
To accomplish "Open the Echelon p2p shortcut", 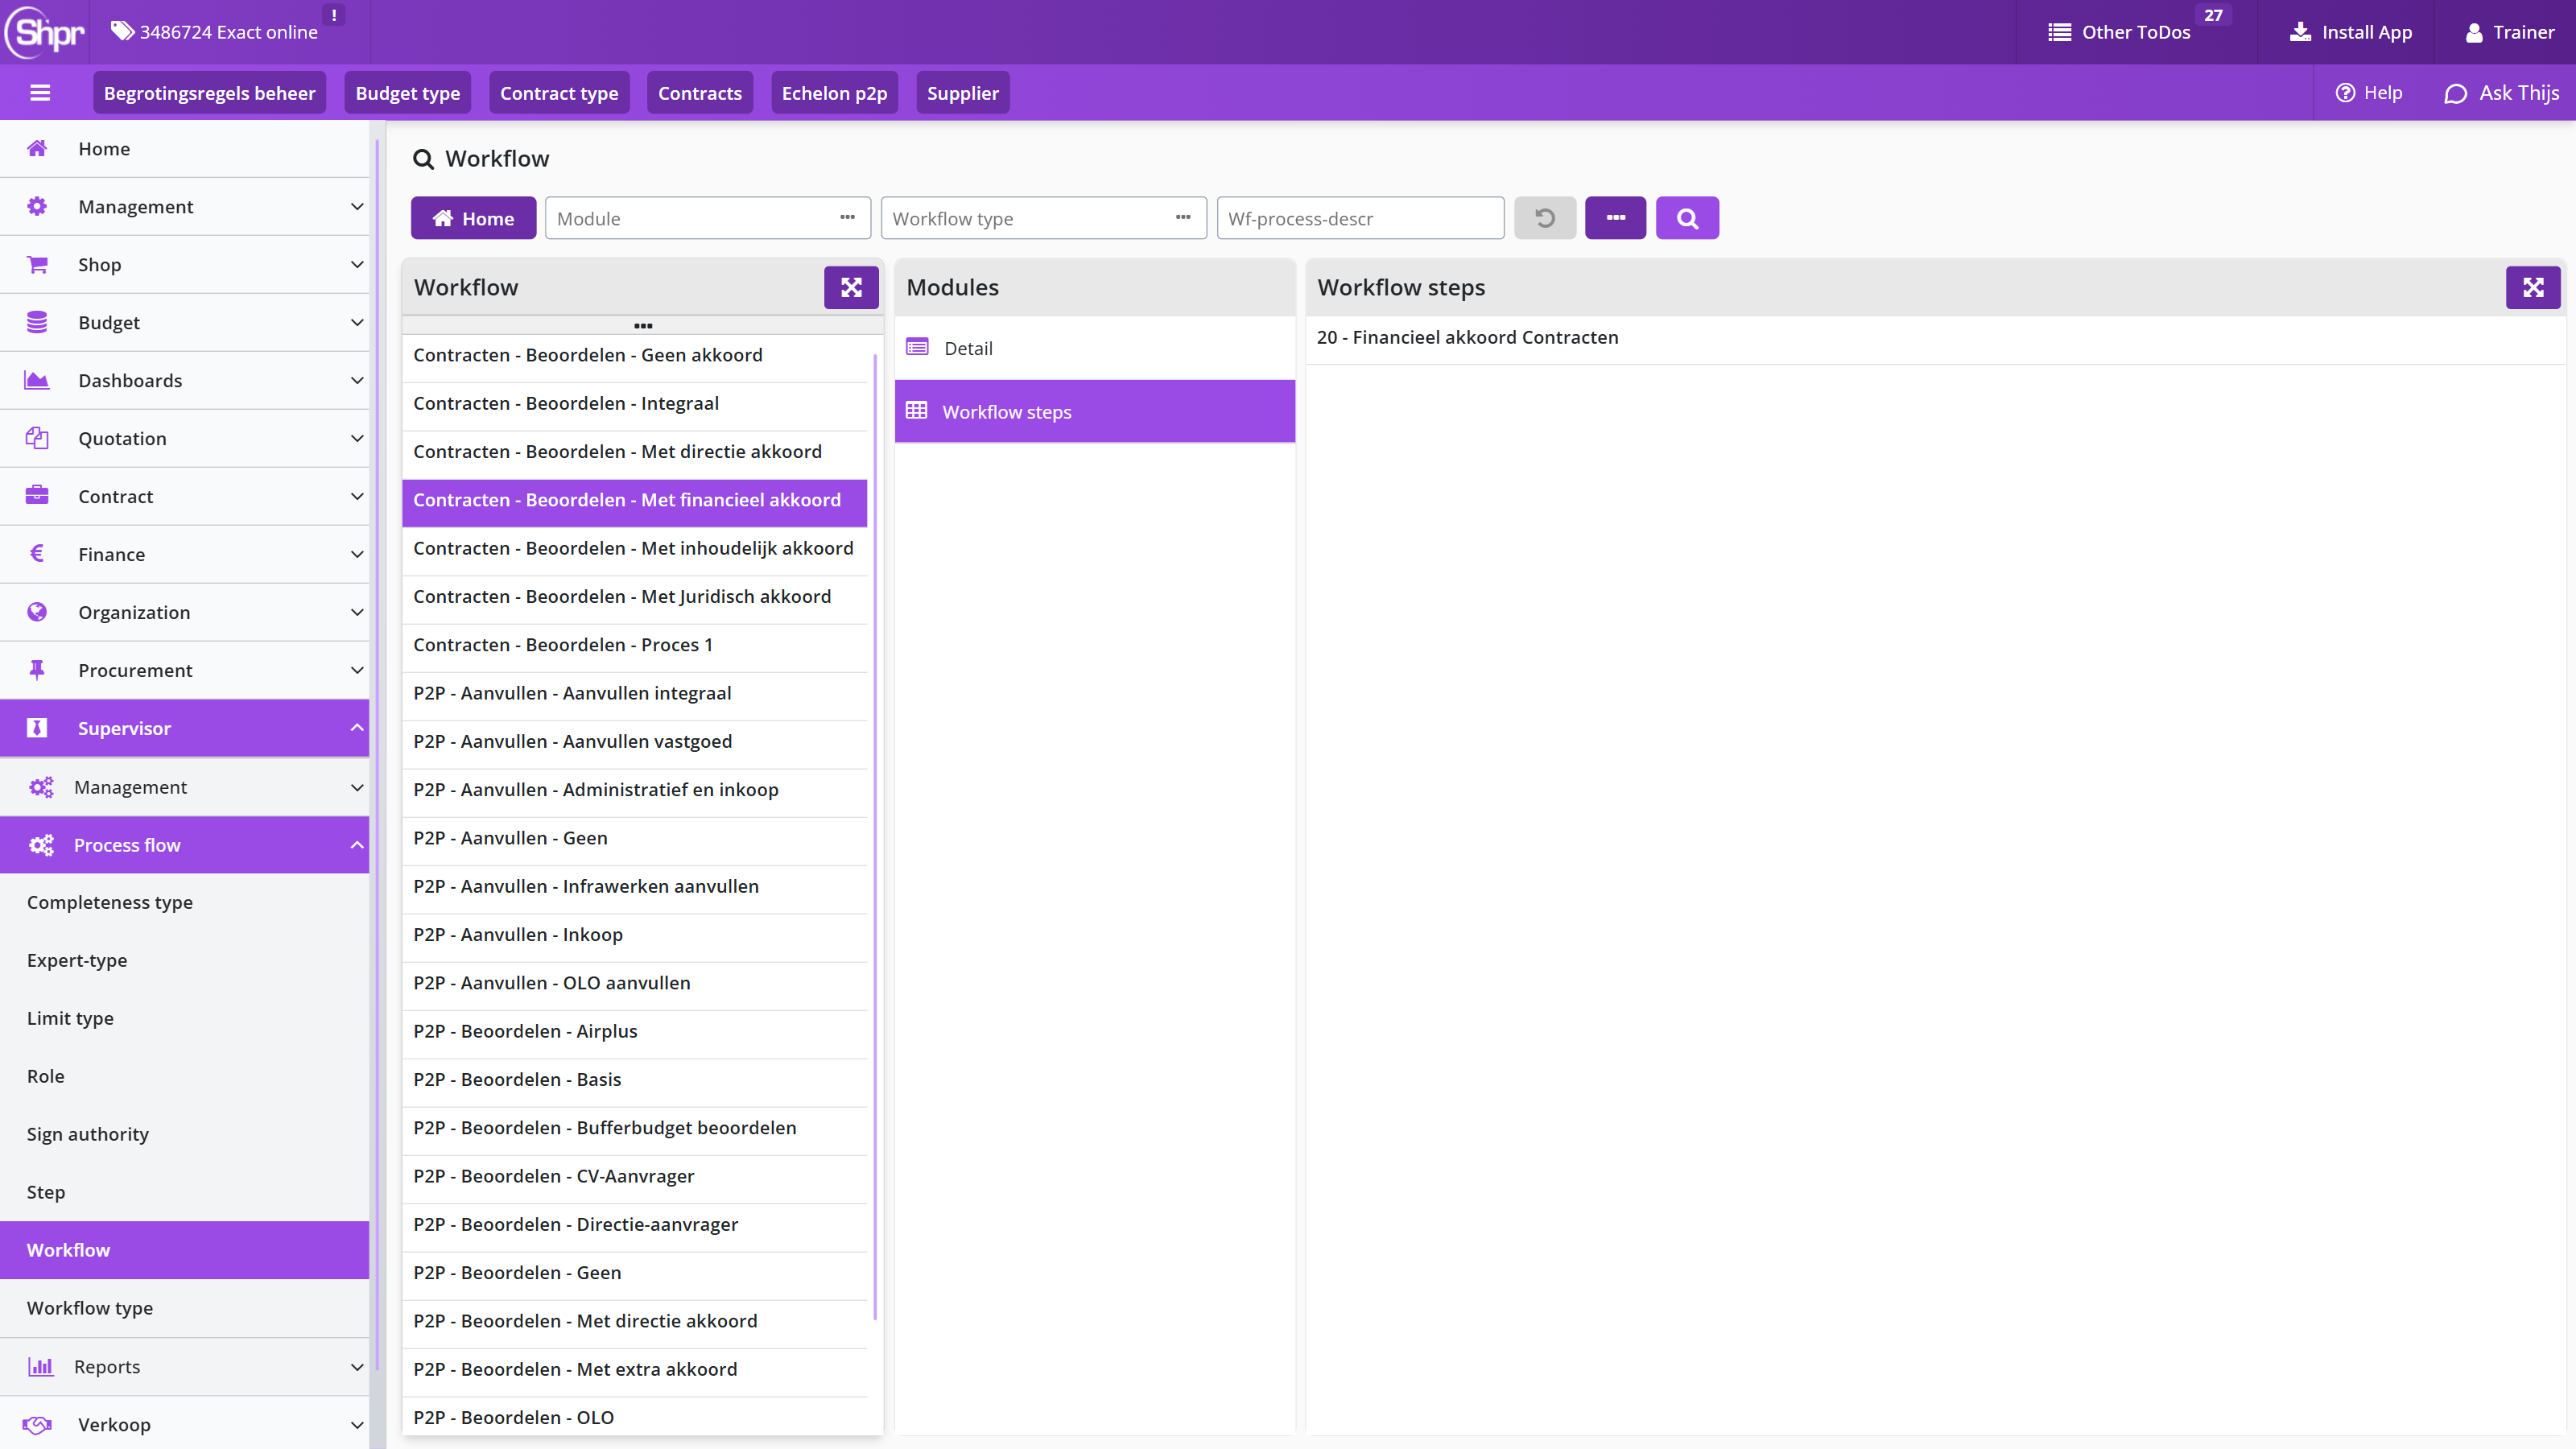I will 834,93.
